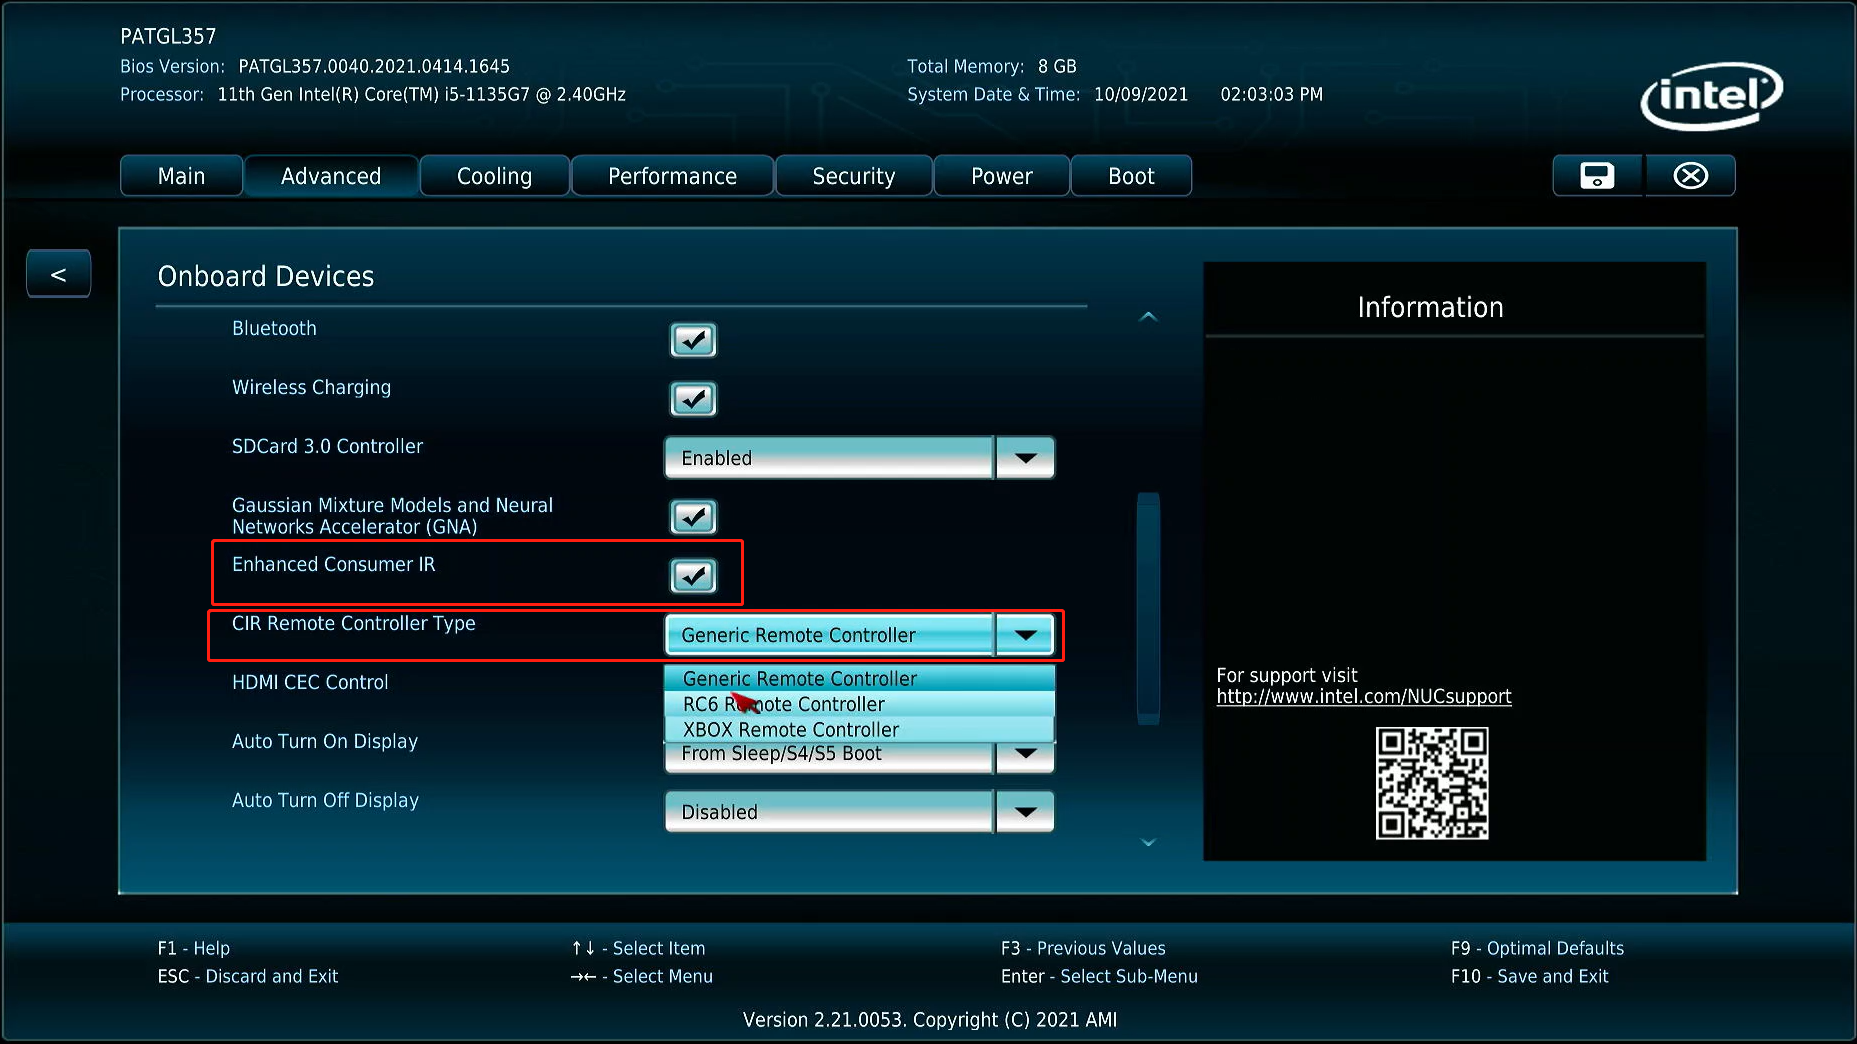Go back with the left arrow button
Image resolution: width=1857 pixels, height=1044 pixels.
pos(58,274)
